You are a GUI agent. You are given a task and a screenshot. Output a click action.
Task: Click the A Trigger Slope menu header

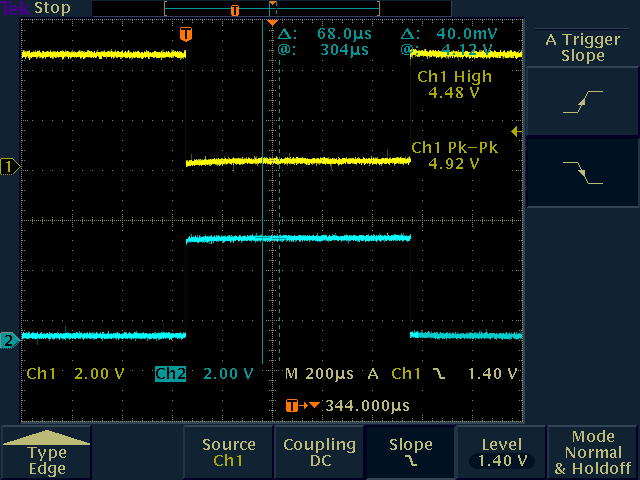583,47
